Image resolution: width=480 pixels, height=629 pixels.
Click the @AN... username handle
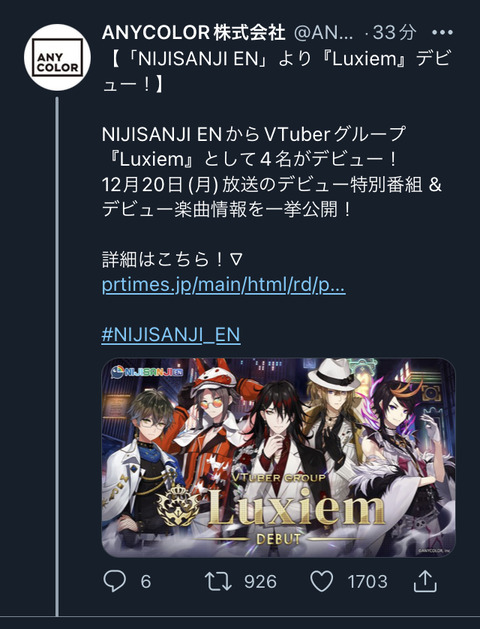tap(324, 33)
